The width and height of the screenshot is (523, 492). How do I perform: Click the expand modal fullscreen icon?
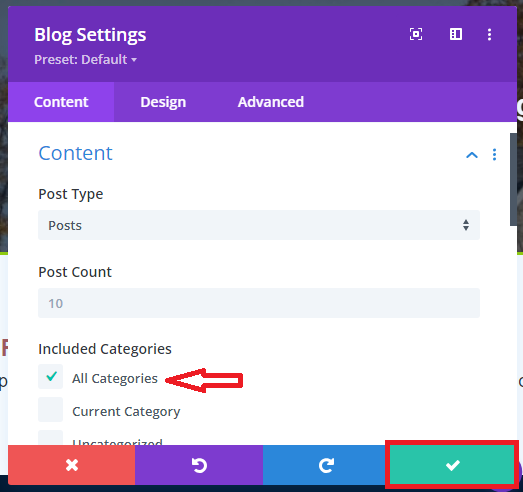pyautogui.click(x=416, y=34)
